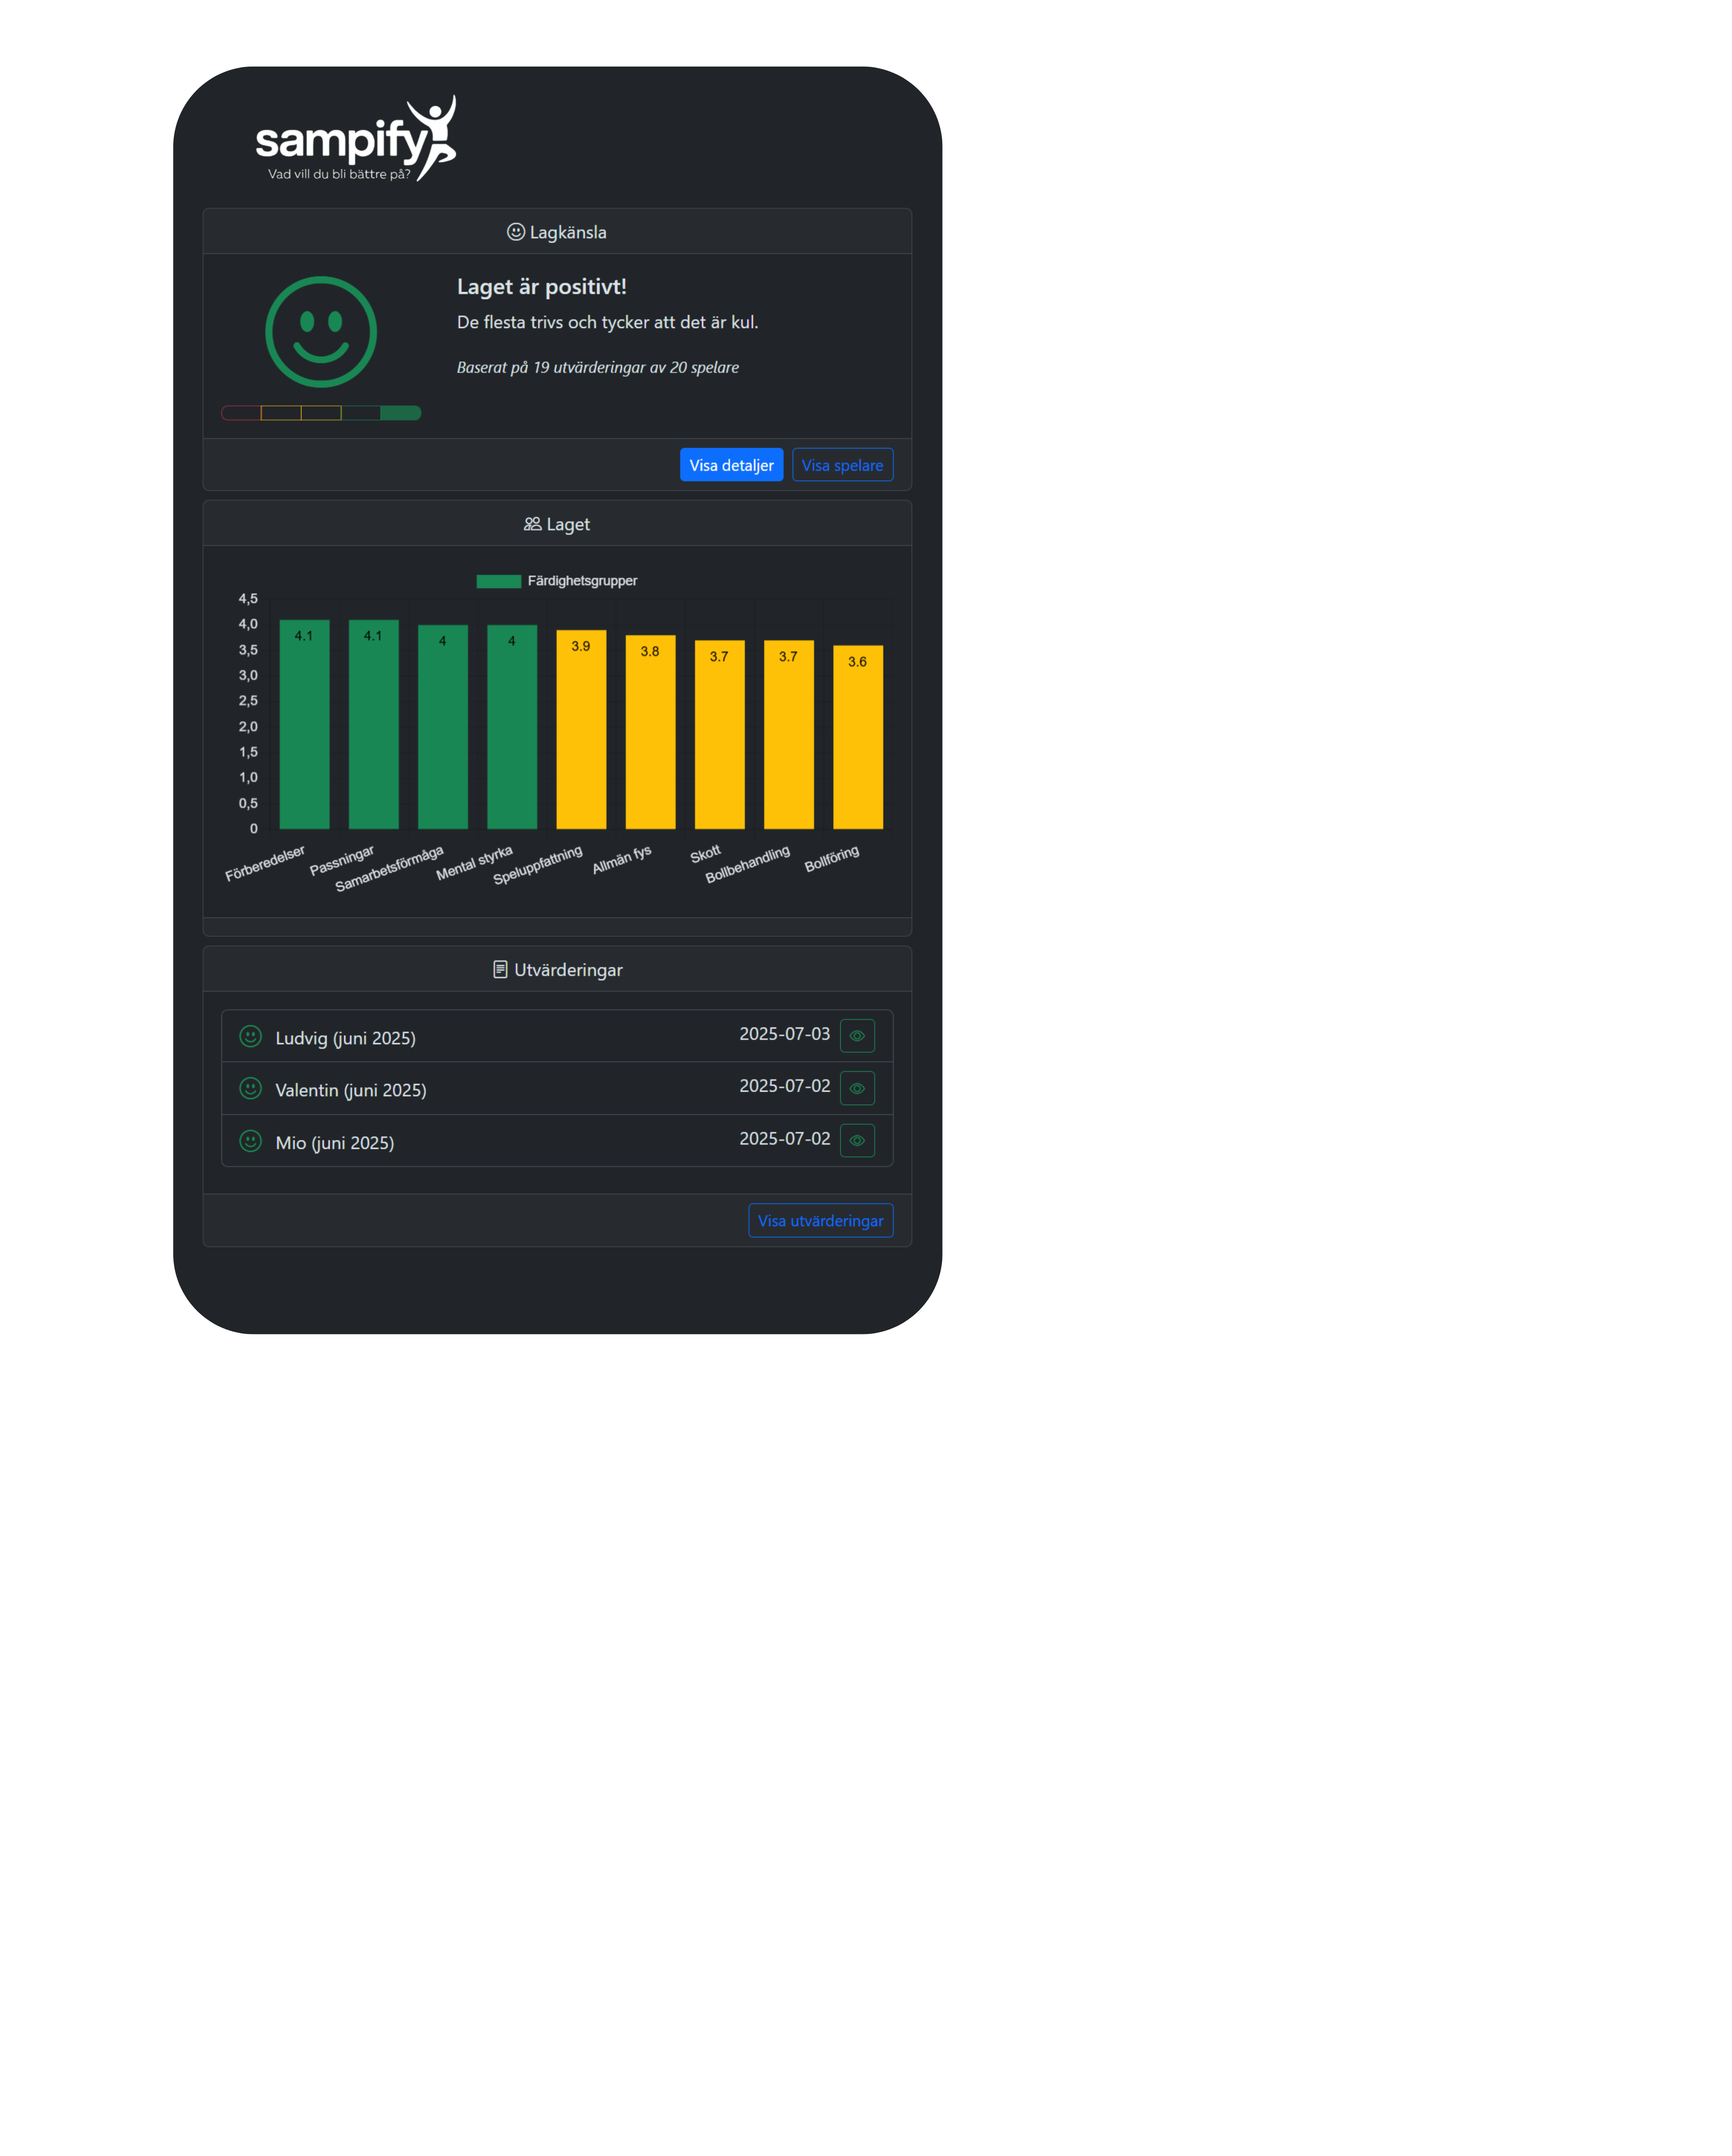Click the smiley icon beside Mio
This screenshot has height=2156, width=1732.
click(251, 1141)
